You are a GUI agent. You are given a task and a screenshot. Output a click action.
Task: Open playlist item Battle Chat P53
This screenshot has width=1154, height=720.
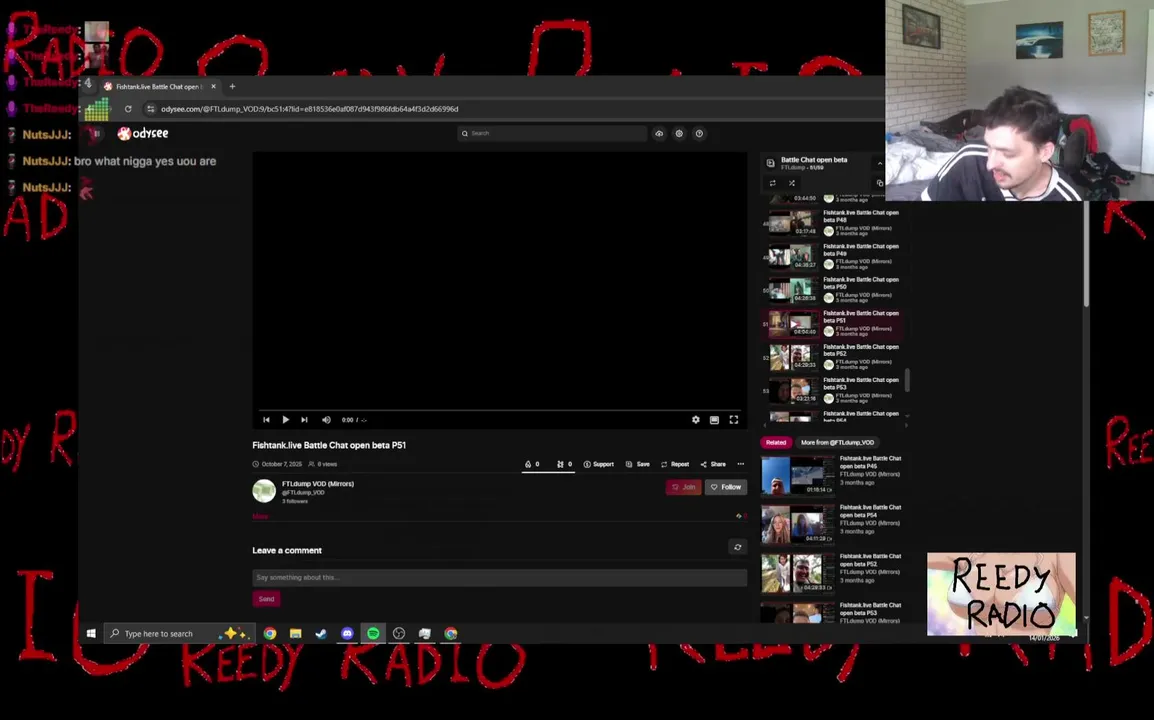835,389
